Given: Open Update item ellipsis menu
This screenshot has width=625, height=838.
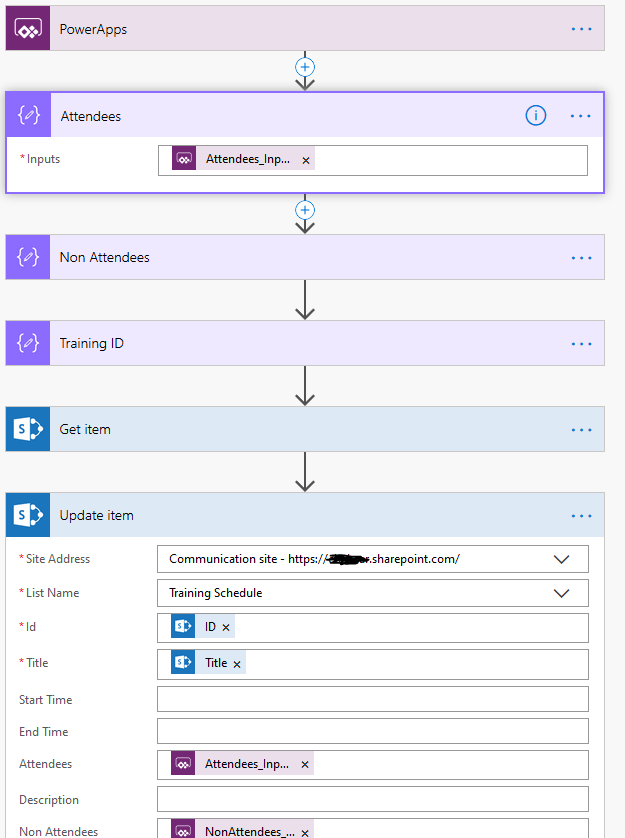Looking at the screenshot, I should point(581,515).
